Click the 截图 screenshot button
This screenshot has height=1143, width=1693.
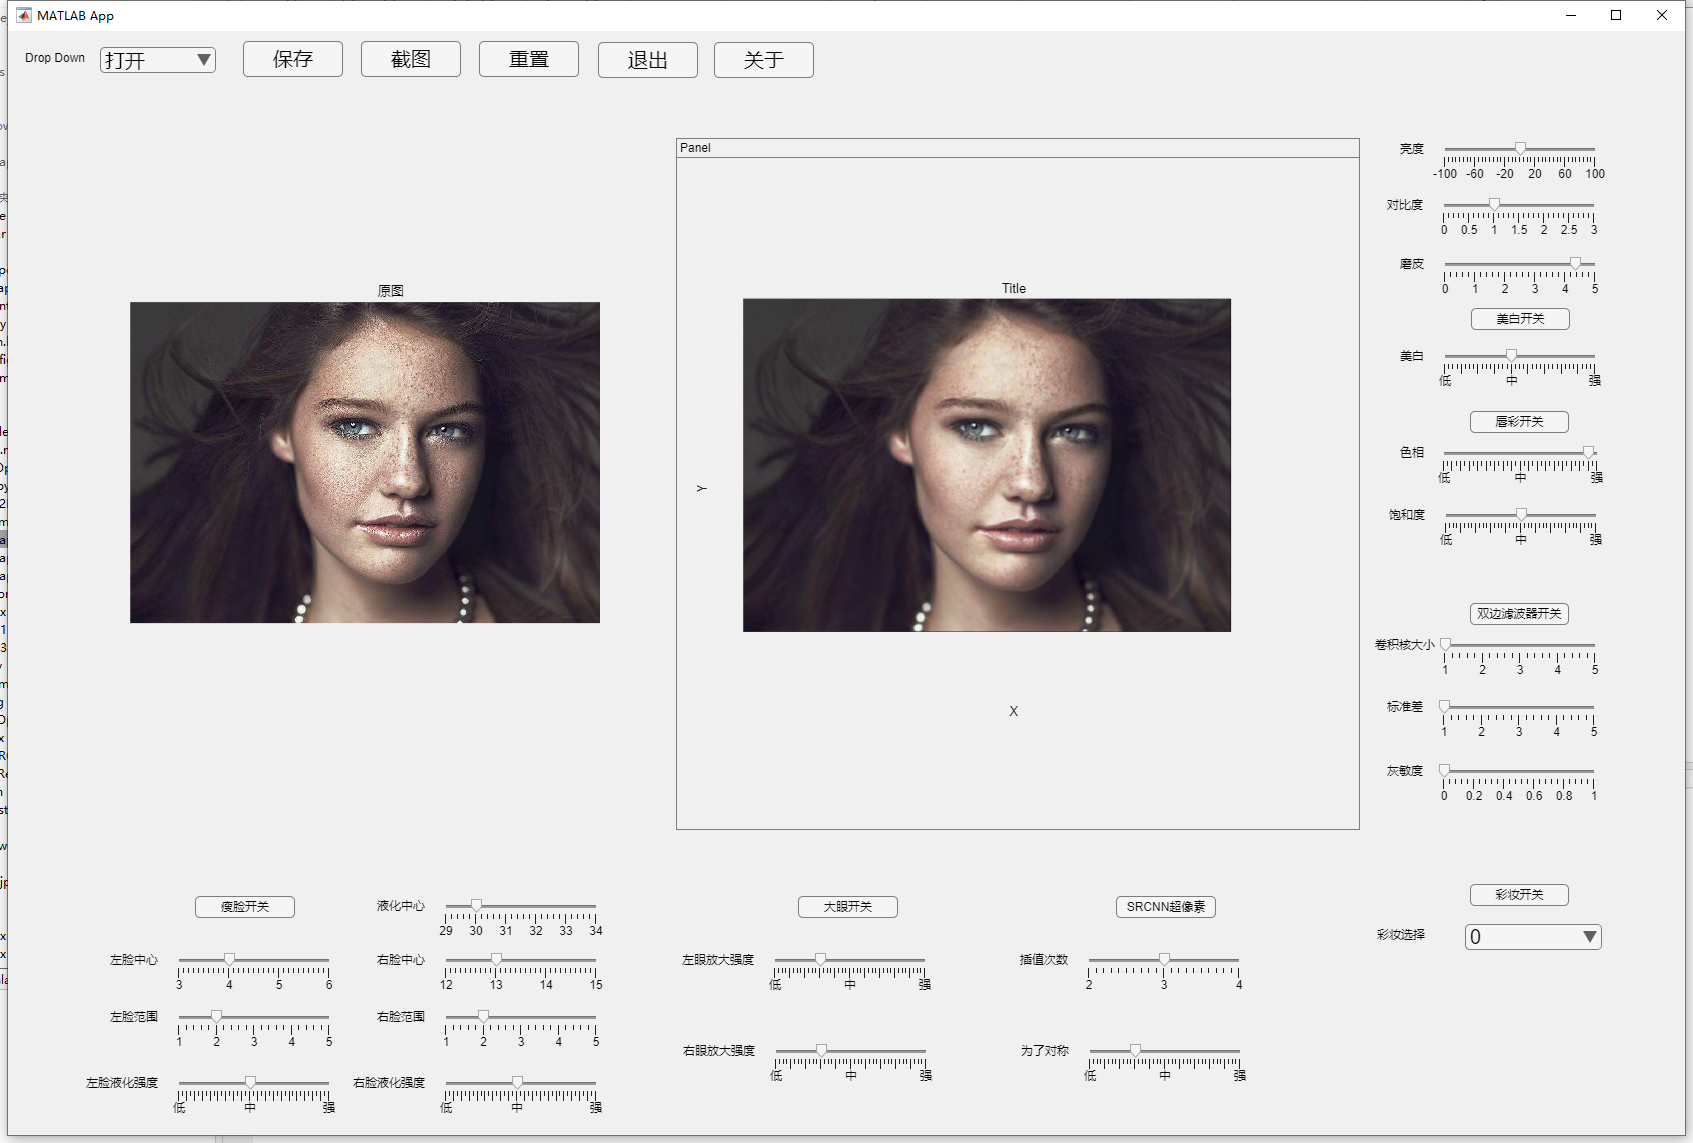click(x=411, y=59)
